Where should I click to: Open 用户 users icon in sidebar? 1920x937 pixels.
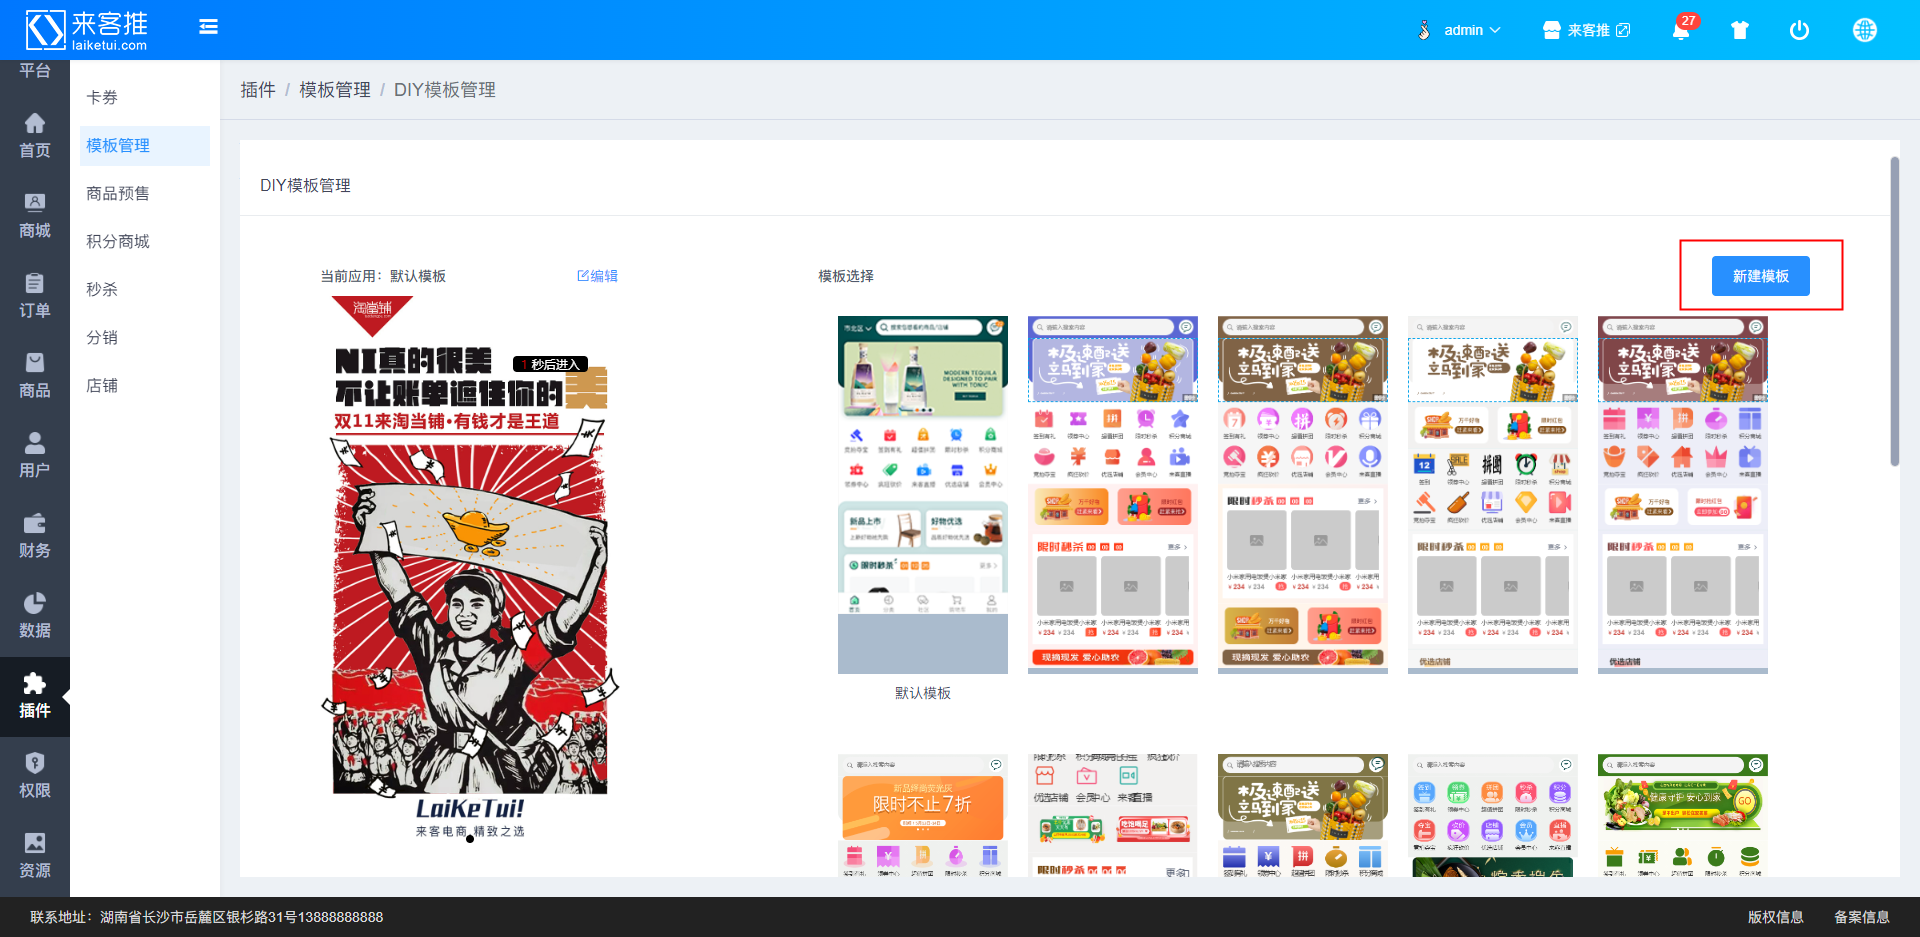(x=35, y=455)
